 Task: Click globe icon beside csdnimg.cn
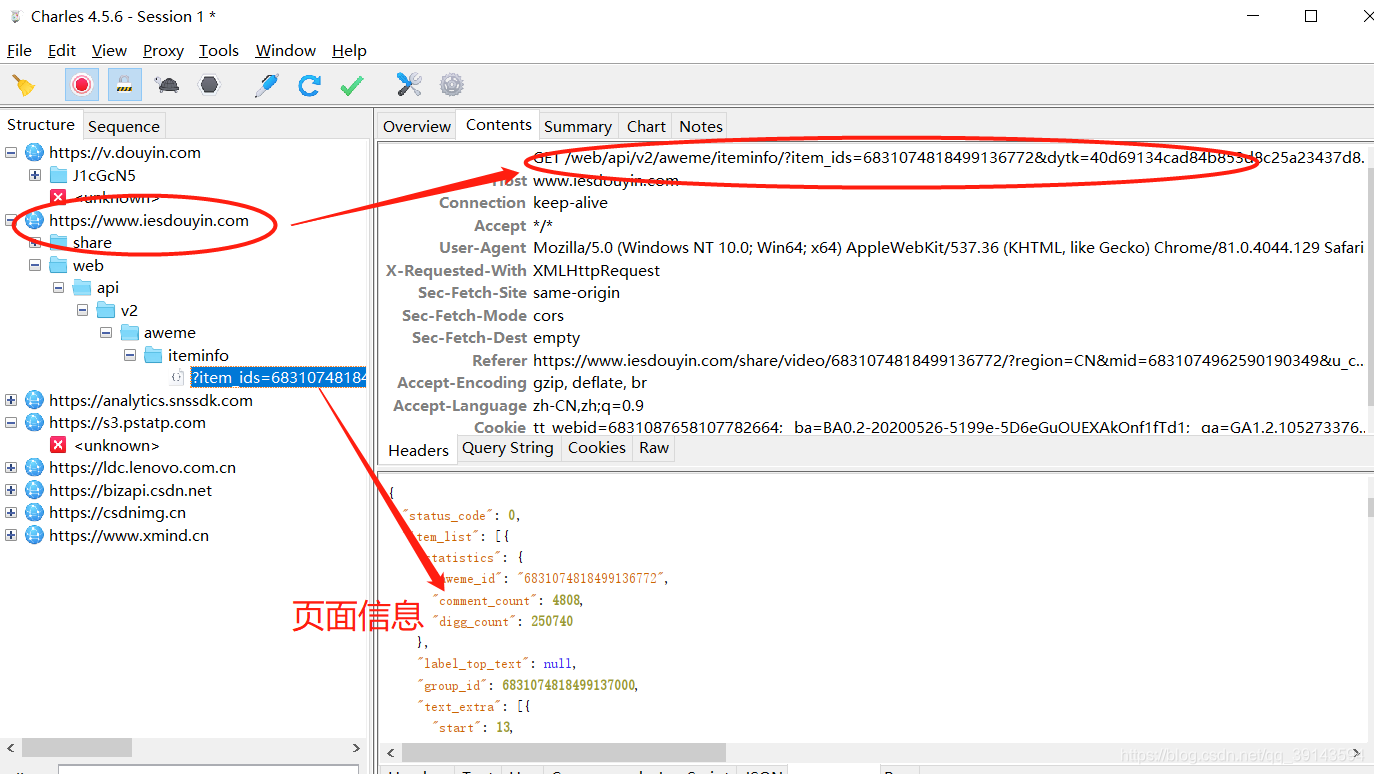[35, 513]
